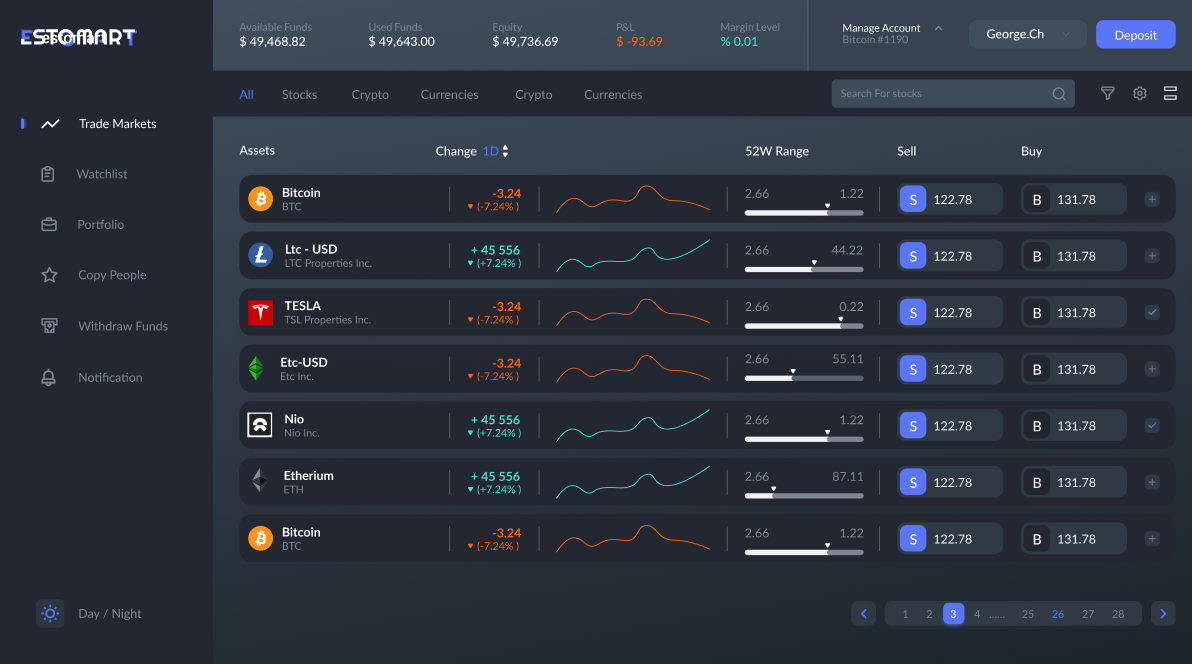The height and width of the screenshot is (664, 1192).
Task: Open the filter funnel icon
Action: tap(1108, 94)
